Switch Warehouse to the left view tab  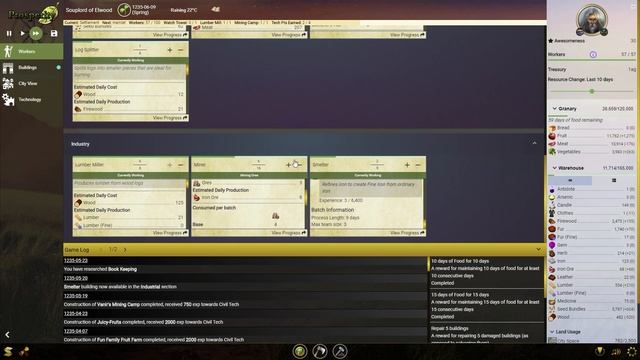[570, 180]
